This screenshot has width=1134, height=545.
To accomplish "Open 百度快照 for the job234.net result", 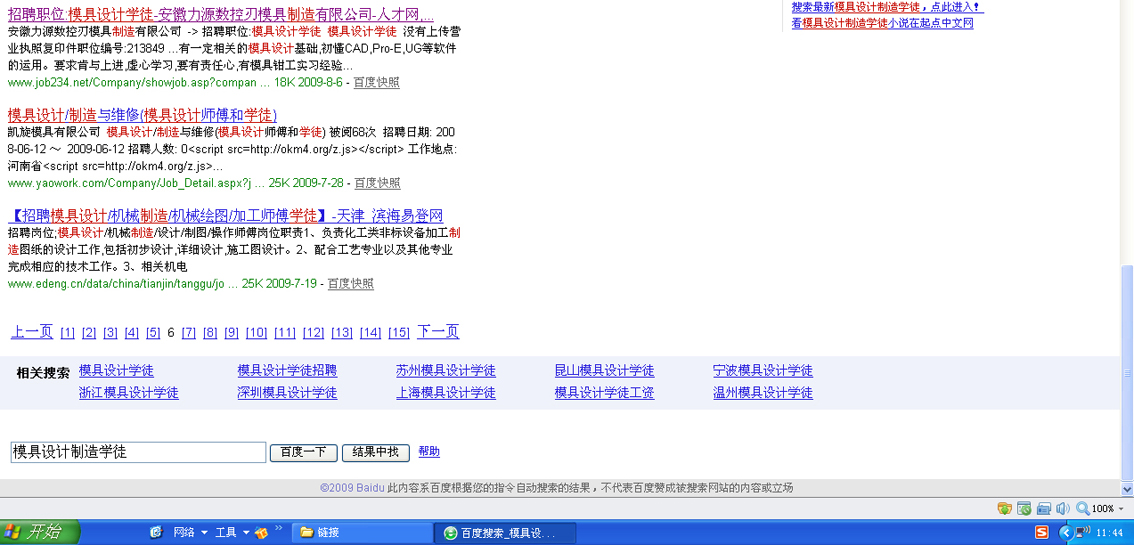I will click(376, 82).
